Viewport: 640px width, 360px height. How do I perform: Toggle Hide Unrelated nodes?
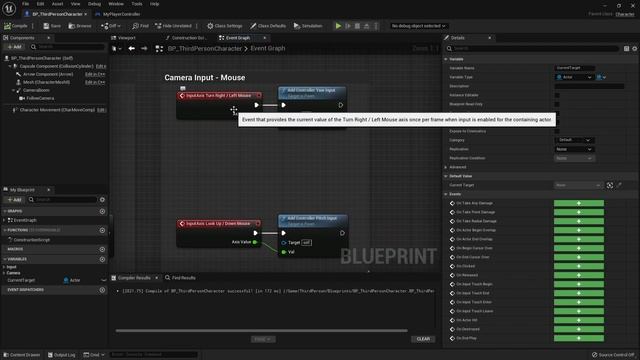coord(173,26)
